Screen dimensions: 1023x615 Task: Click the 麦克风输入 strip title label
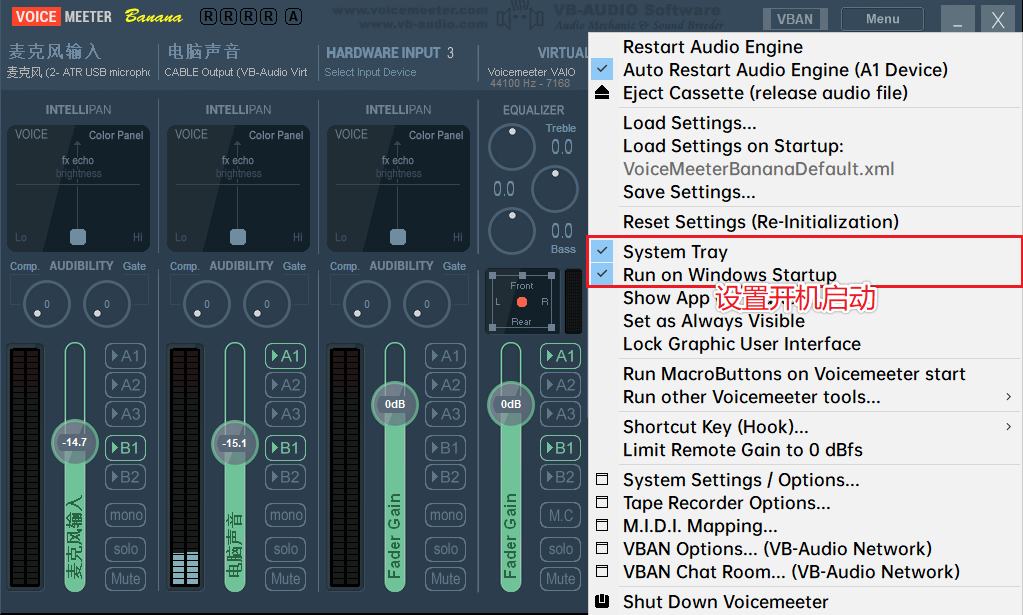[54, 51]
